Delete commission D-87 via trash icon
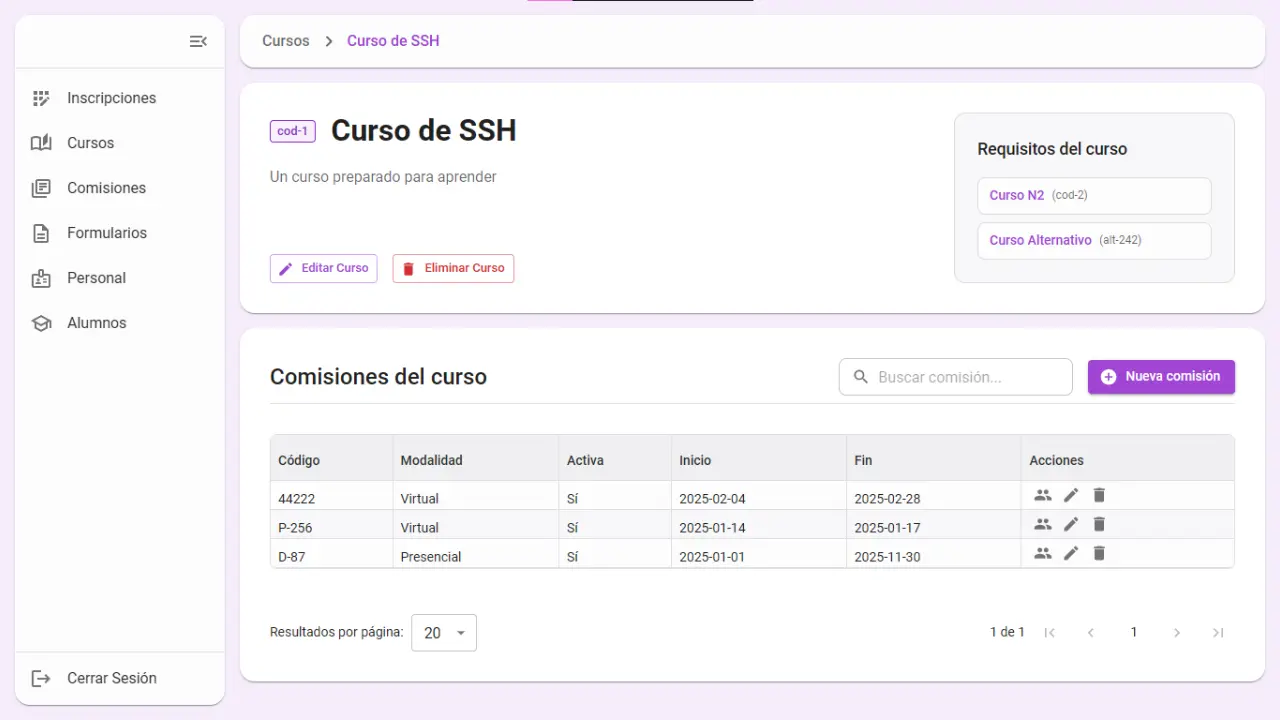The height and width of the screenshot is (720, 1280). (x=1099, y=553)
